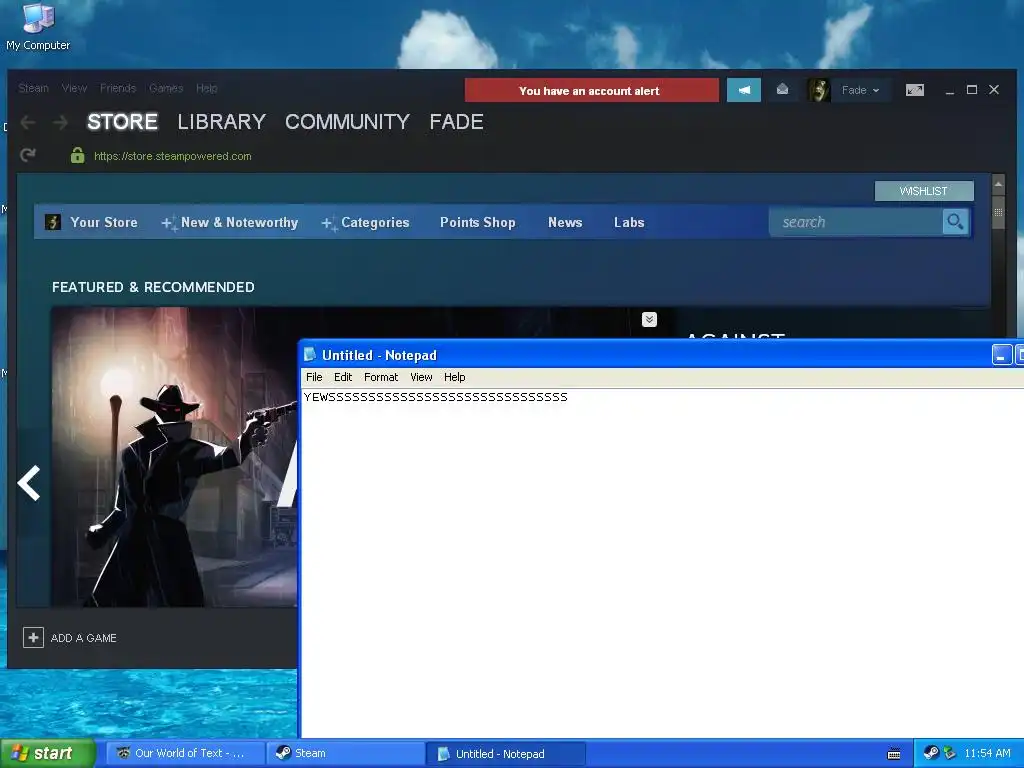The width and height of the screenshot is (1024, 768).
Task: Expand the Fade account dropdown
Action: tap(861, 90)
